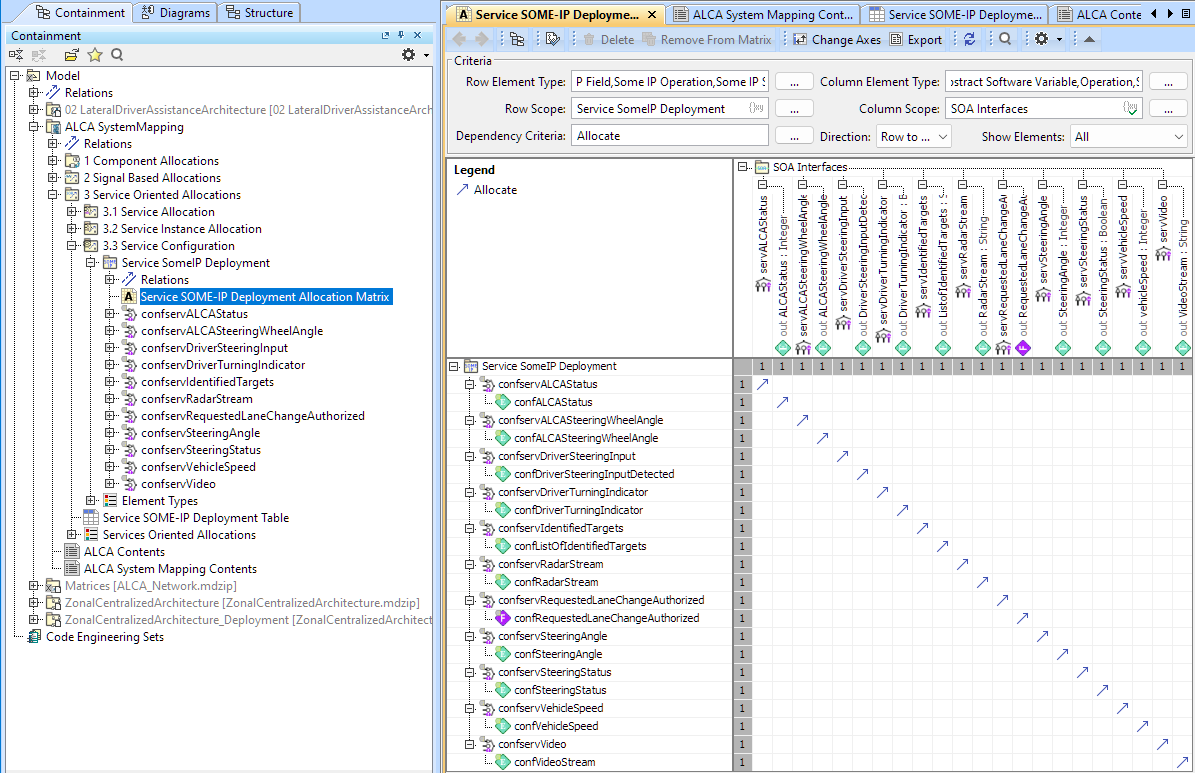Open the Direction dropdown
Viewport: 1195px width, 773px height.
coord(913,137)
